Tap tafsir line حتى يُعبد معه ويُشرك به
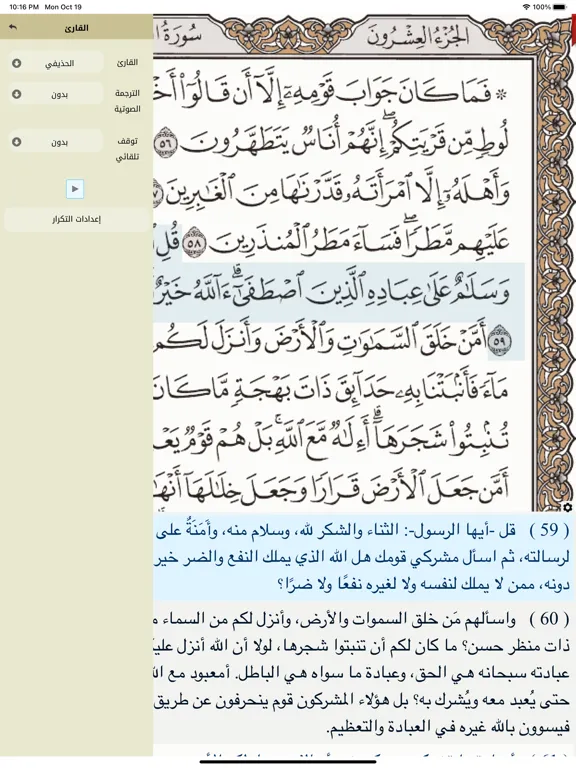The width and height of the screenshot is (576, 768). pyautogui.click(x=362, y=701)
